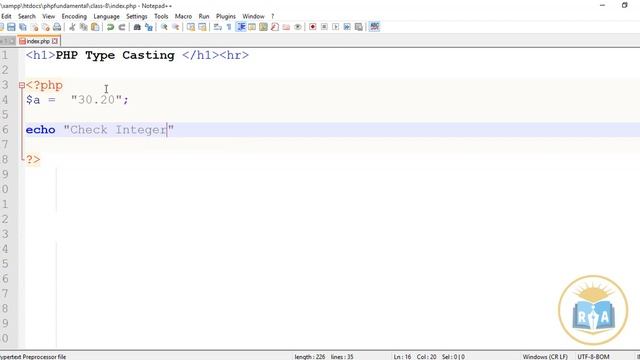The image size is (640, 360).
Task: Click the "30.20" string on line 4
Action: click(x=96, y=100)
